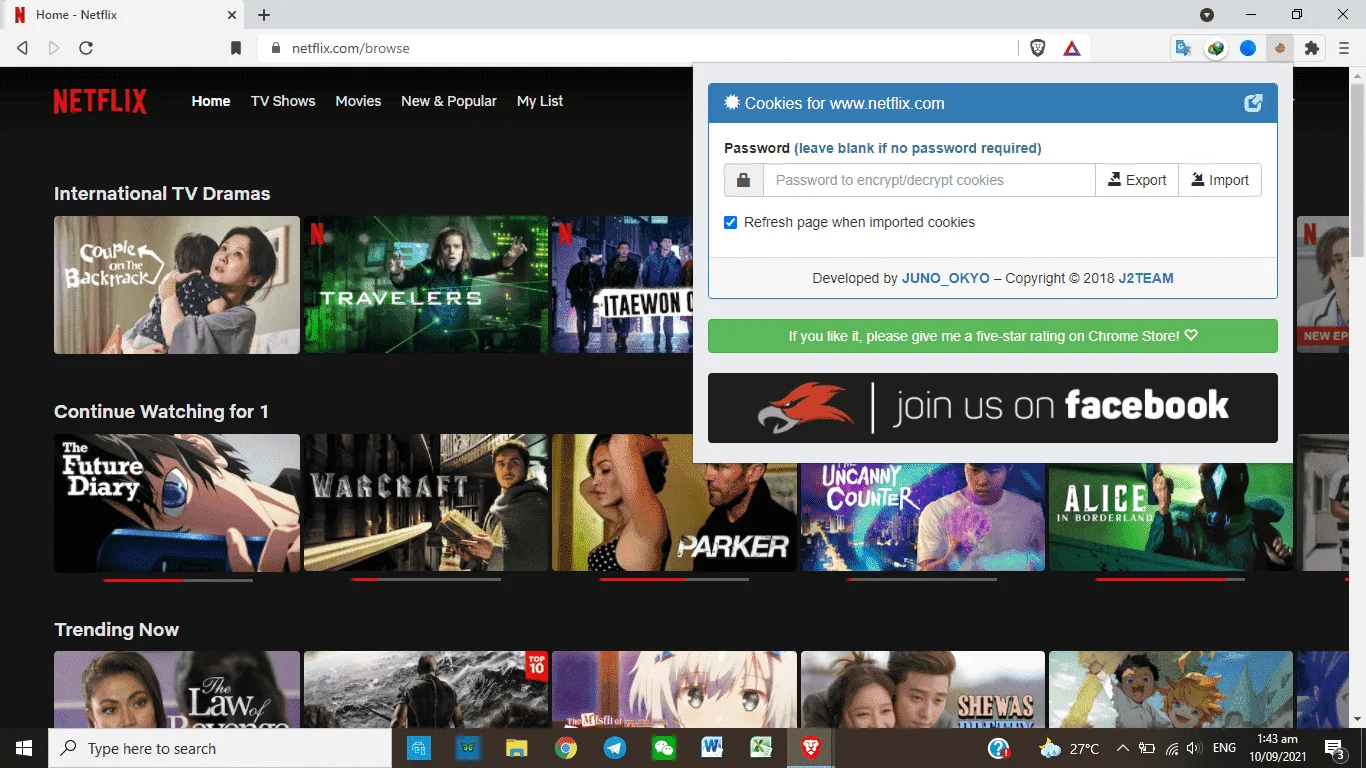Click the Trending Now heading

point(116,630)
